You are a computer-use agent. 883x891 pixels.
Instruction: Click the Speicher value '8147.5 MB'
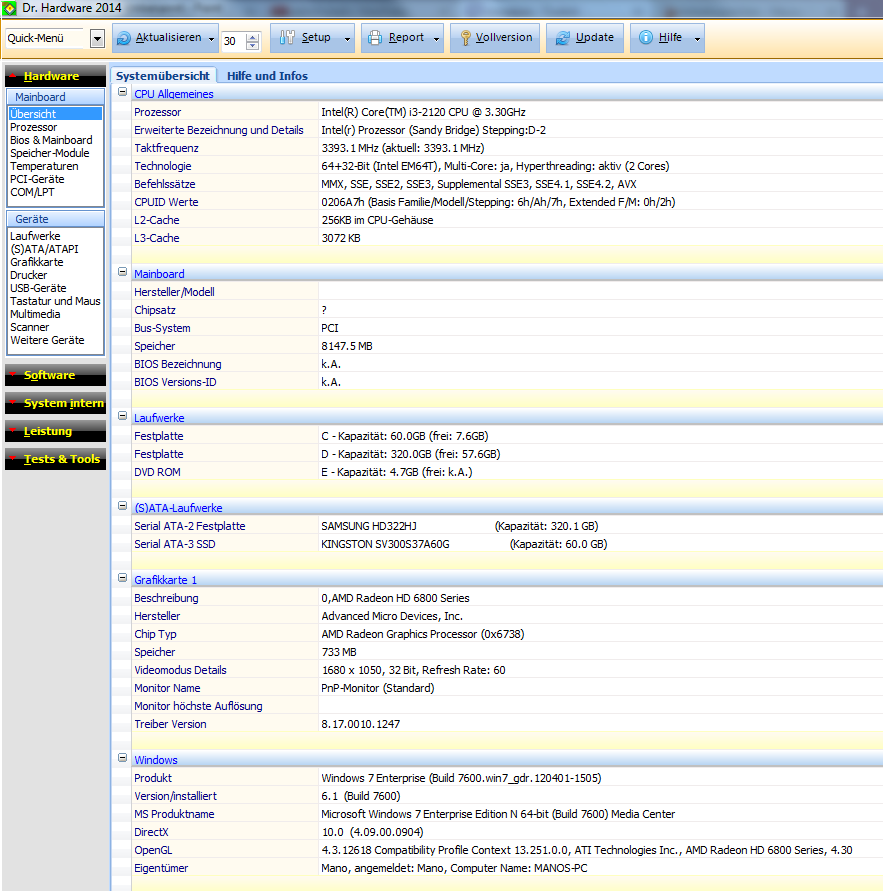(347, 346)
